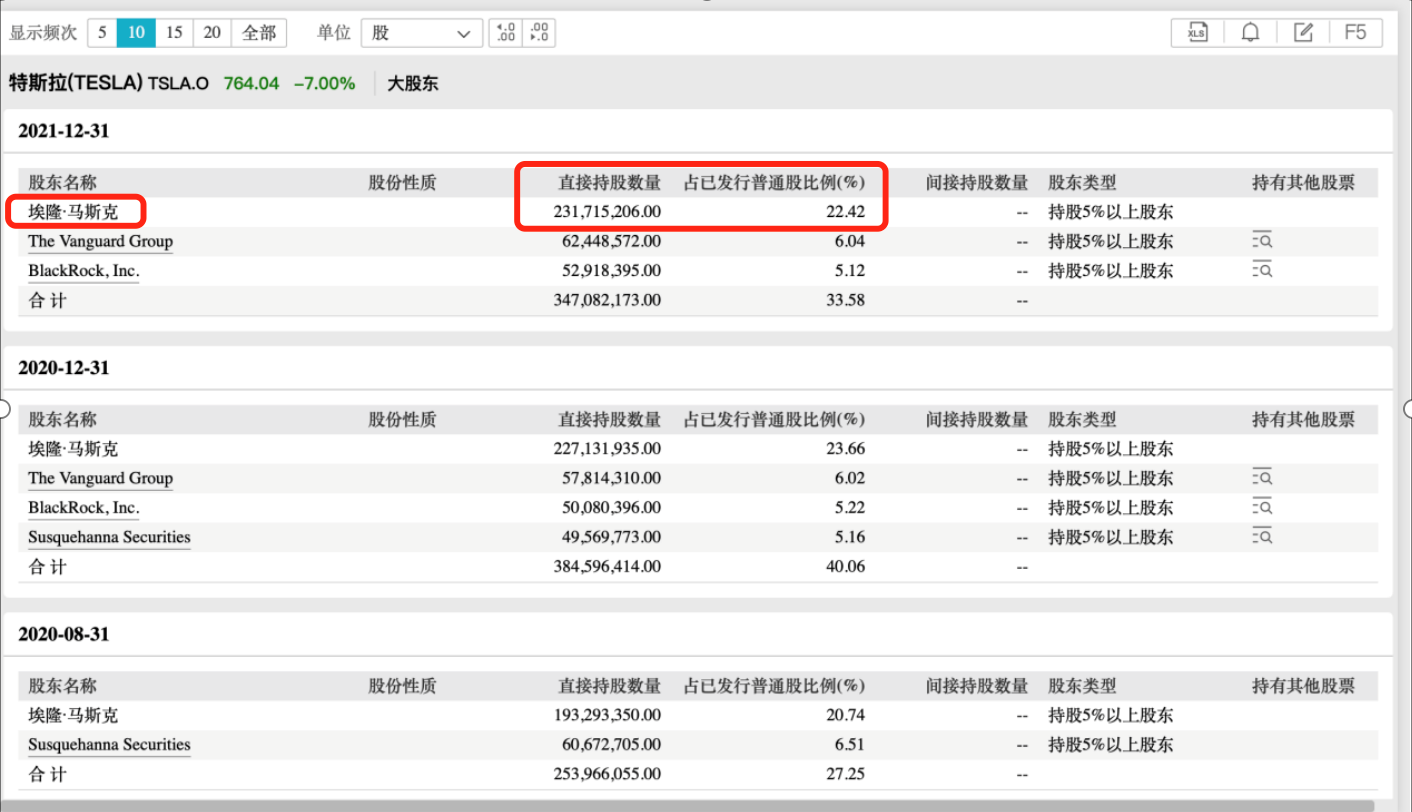The width and height of the screenshot is (1412, 812).
Task: View other holdings for 2020-12-31 Susquehanna row
Action: point(1262,537)
